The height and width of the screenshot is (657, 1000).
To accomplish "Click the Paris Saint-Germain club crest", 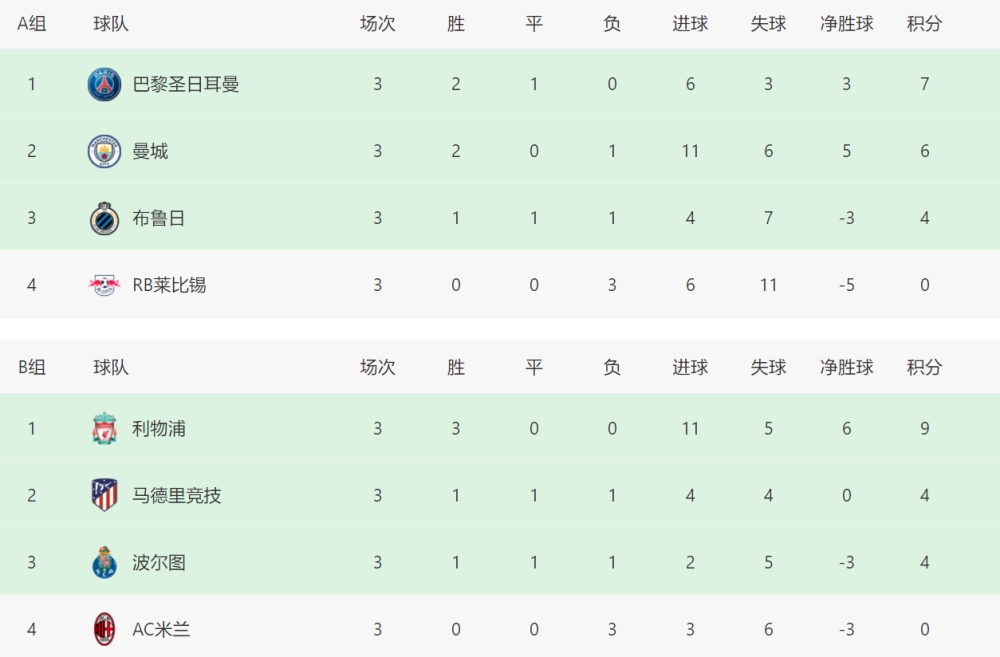I will 104,84.
